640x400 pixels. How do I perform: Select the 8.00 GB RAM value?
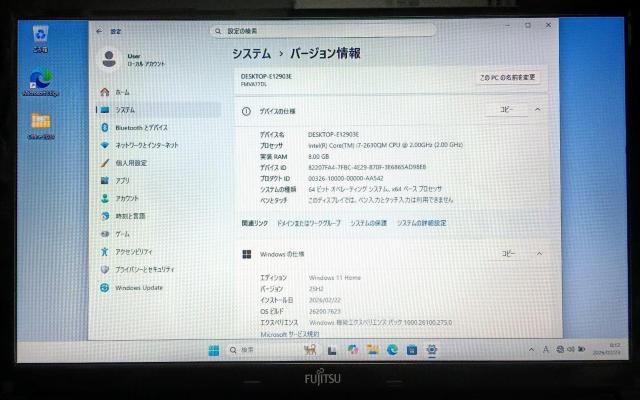(318, 157)
